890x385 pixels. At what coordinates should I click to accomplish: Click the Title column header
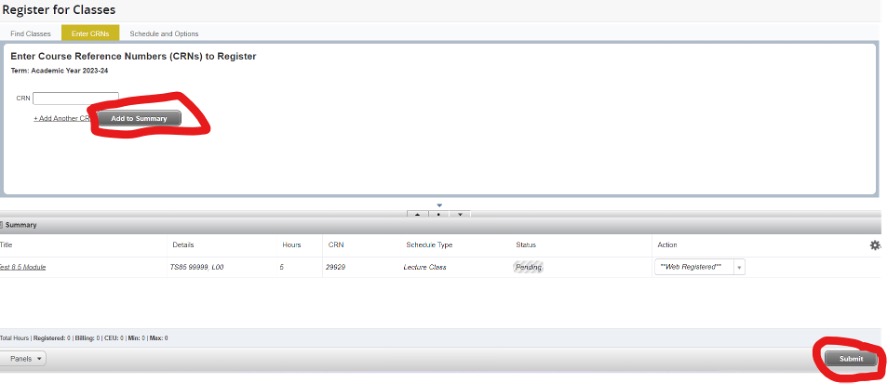click(6, 245)
